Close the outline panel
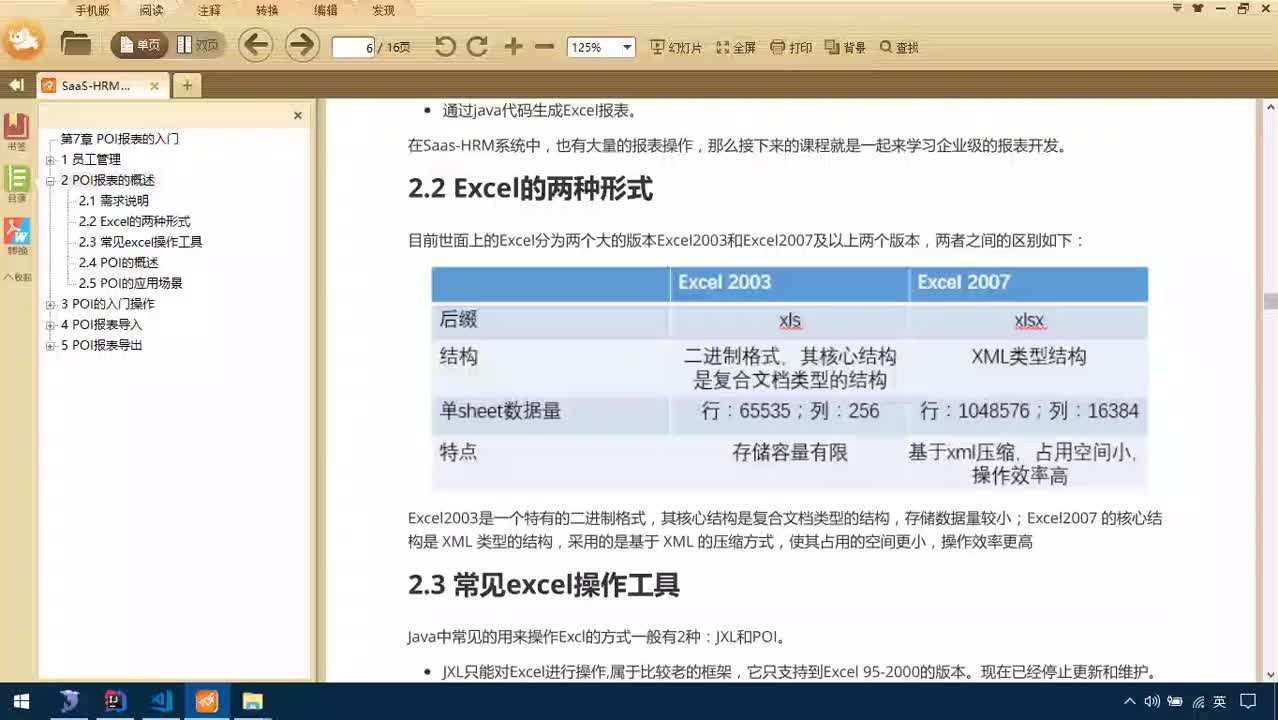This screenshot has width=1278, height=720. point(297,116)
